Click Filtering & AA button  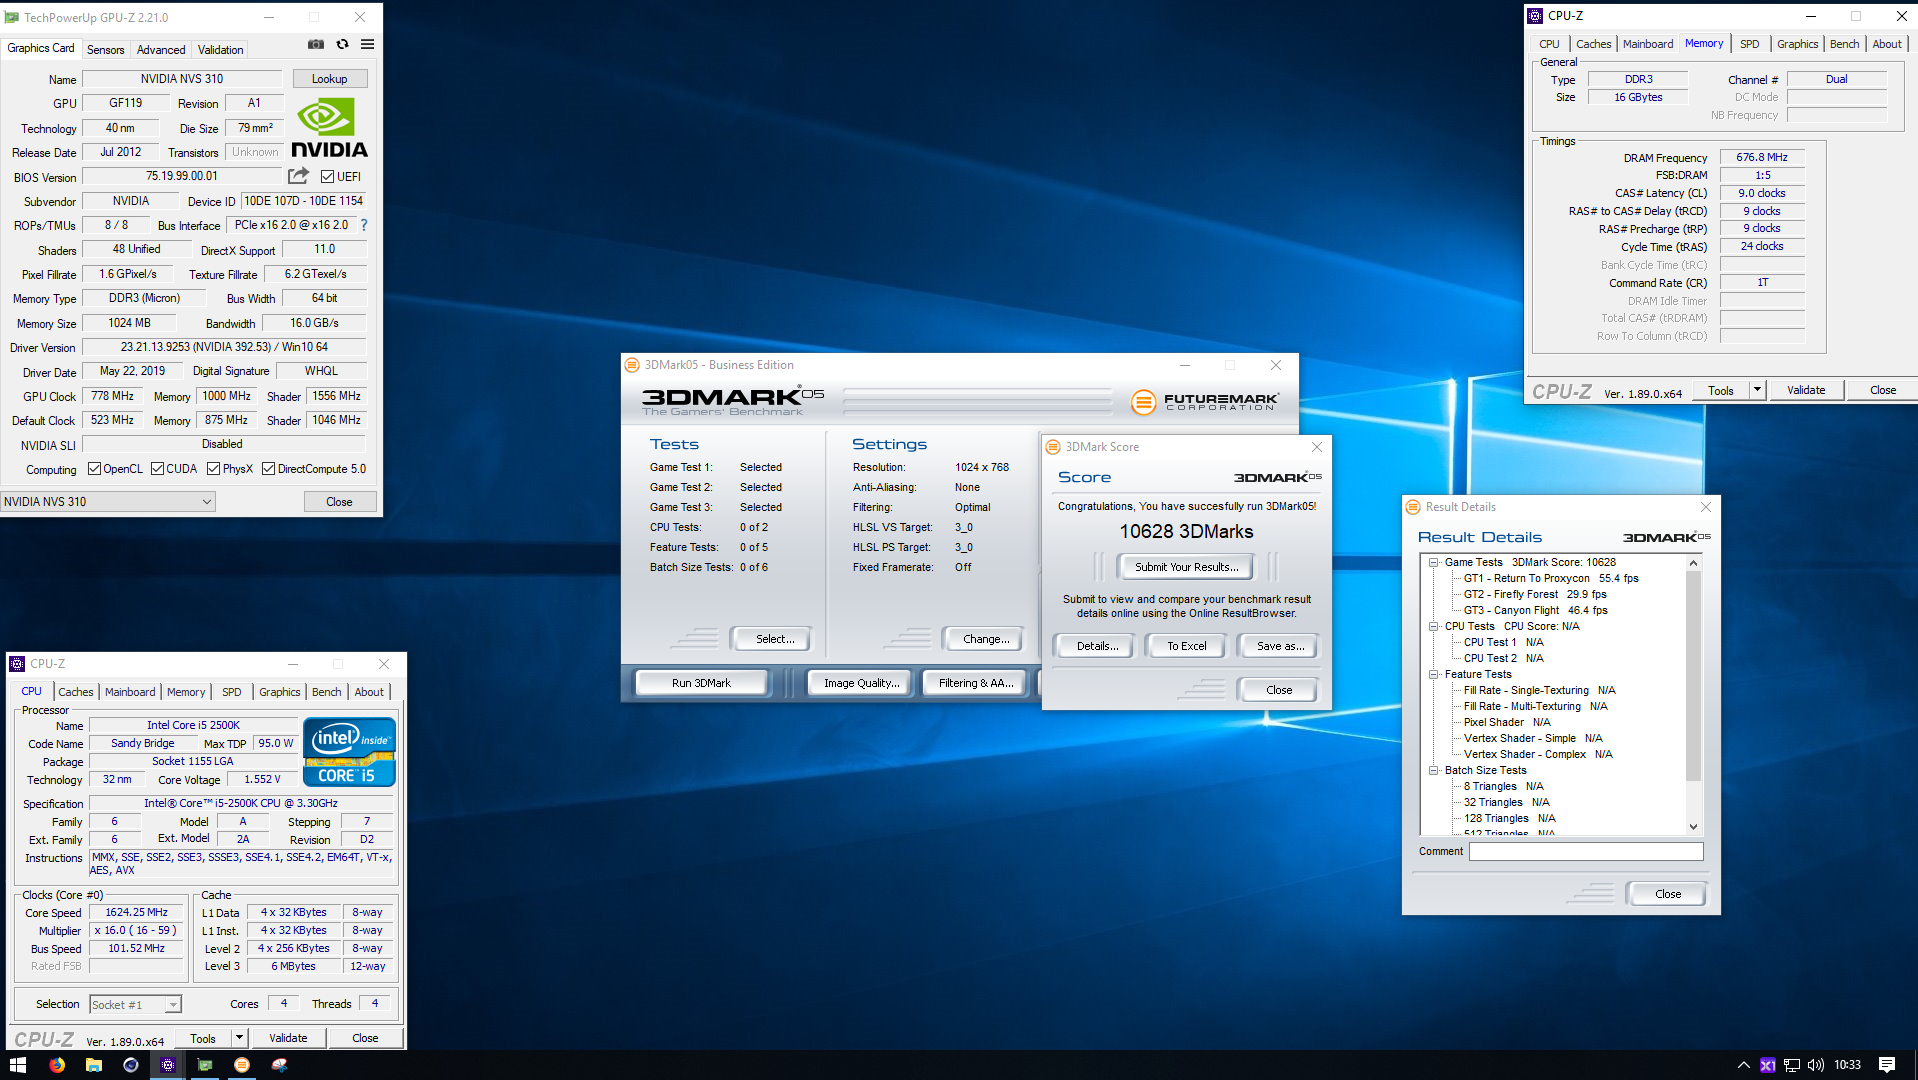point(975,683)
